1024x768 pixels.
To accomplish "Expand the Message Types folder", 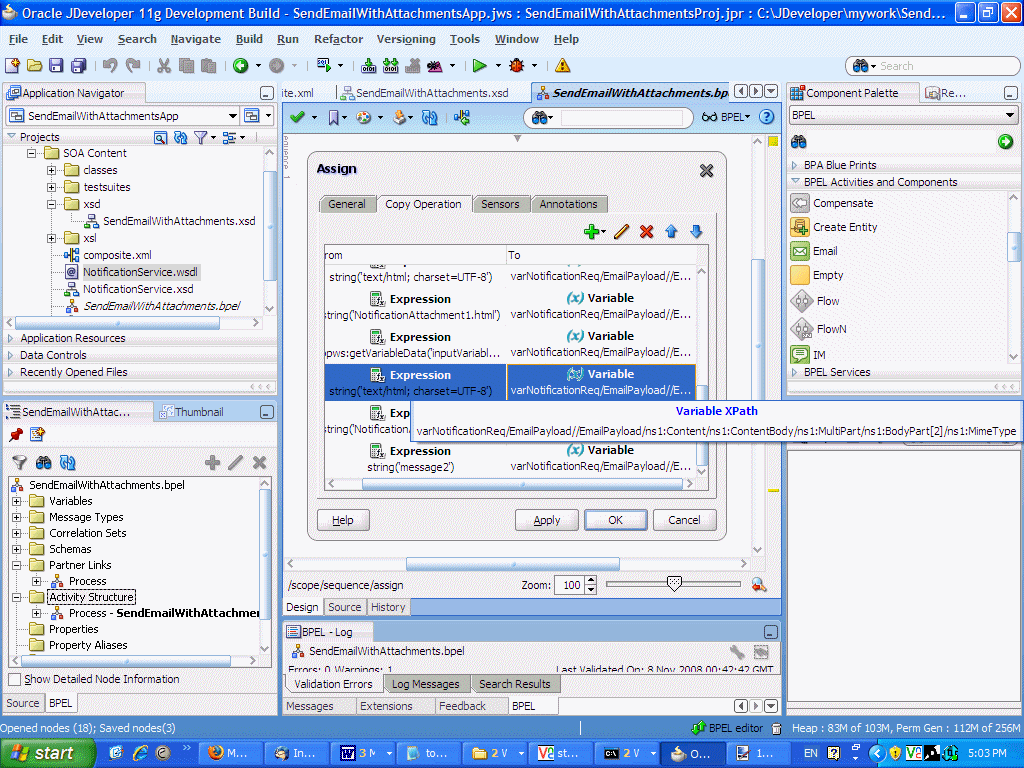I will [x=16, y=517].
